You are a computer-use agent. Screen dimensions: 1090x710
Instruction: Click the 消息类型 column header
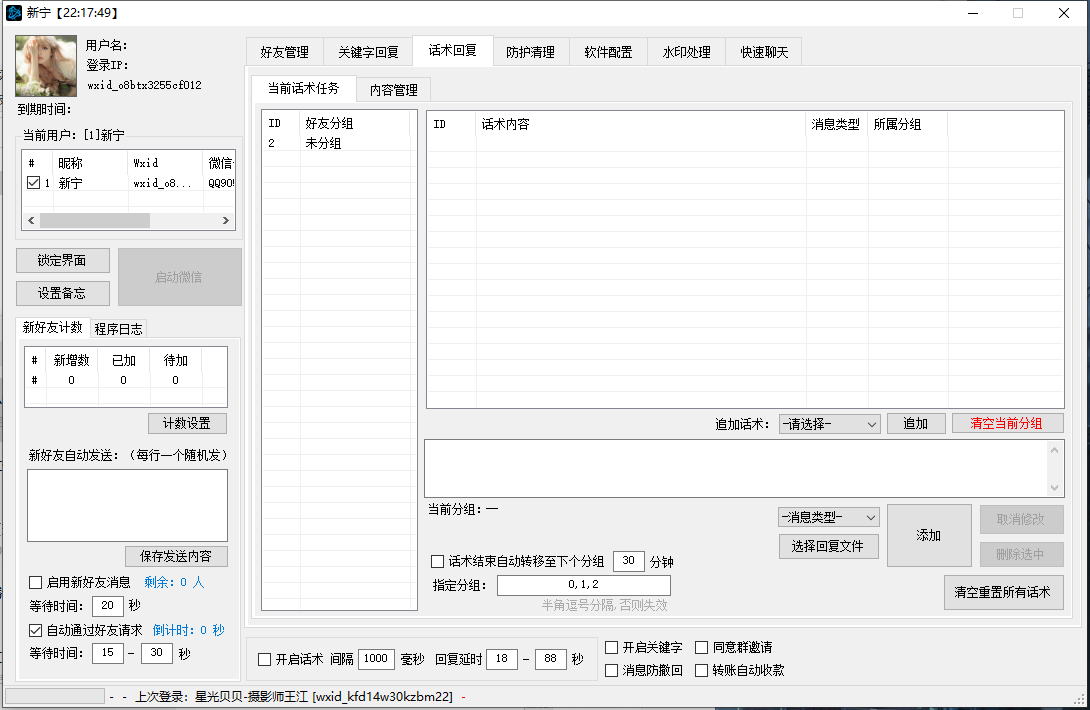[x=836, y=124]
